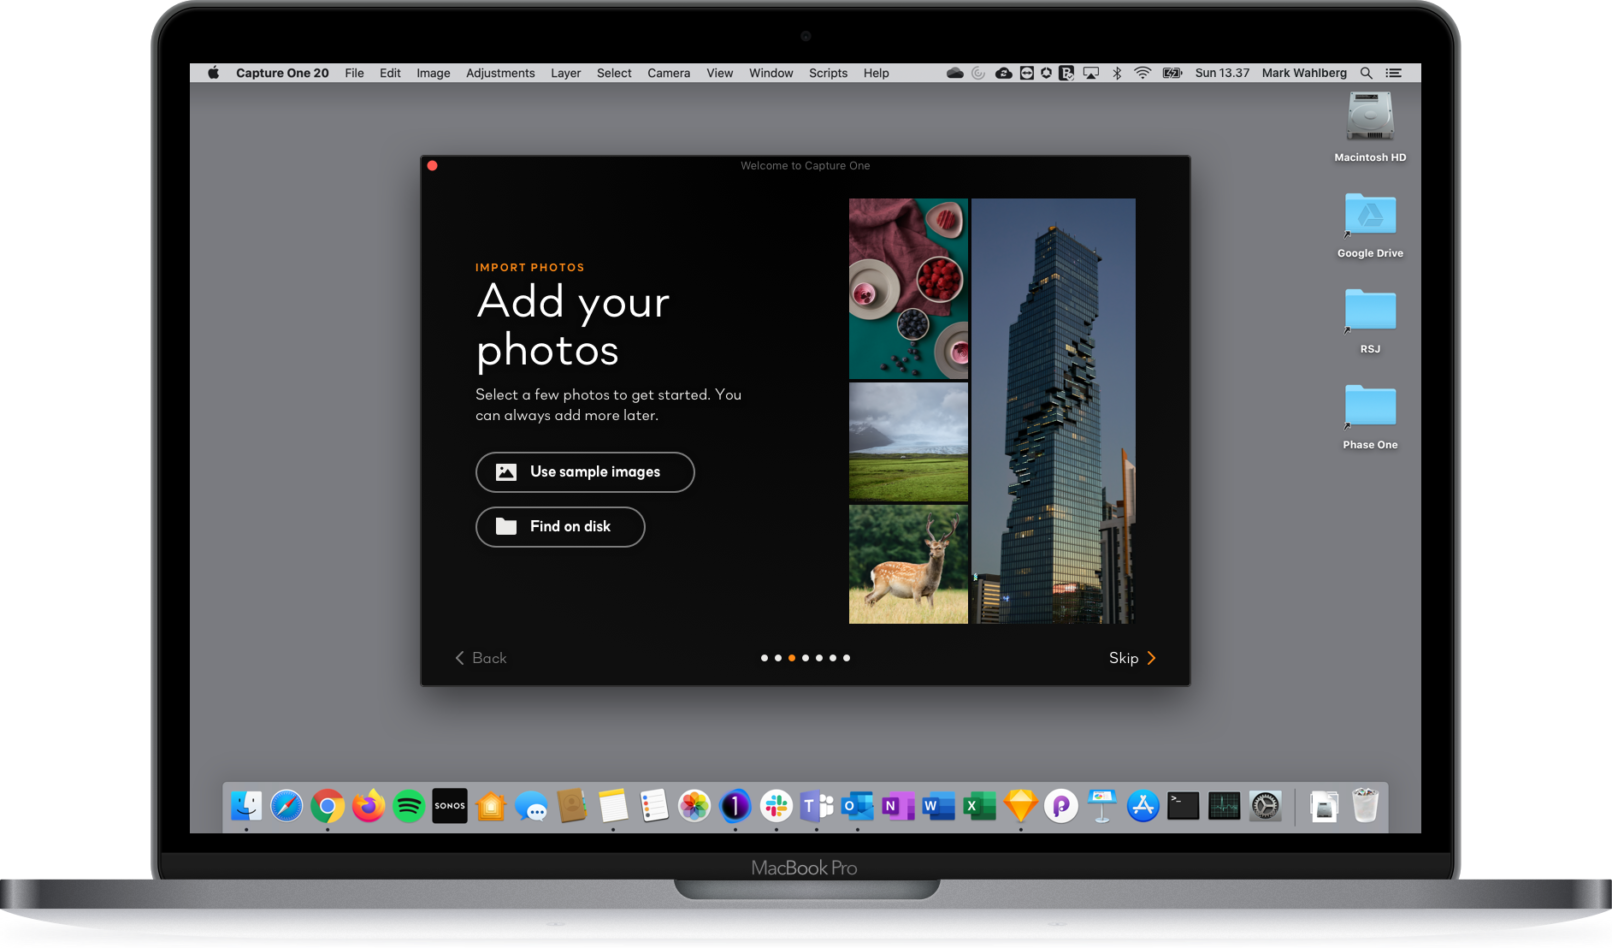Click the Use sample images button
The image size is (1612, 948).
584,472
